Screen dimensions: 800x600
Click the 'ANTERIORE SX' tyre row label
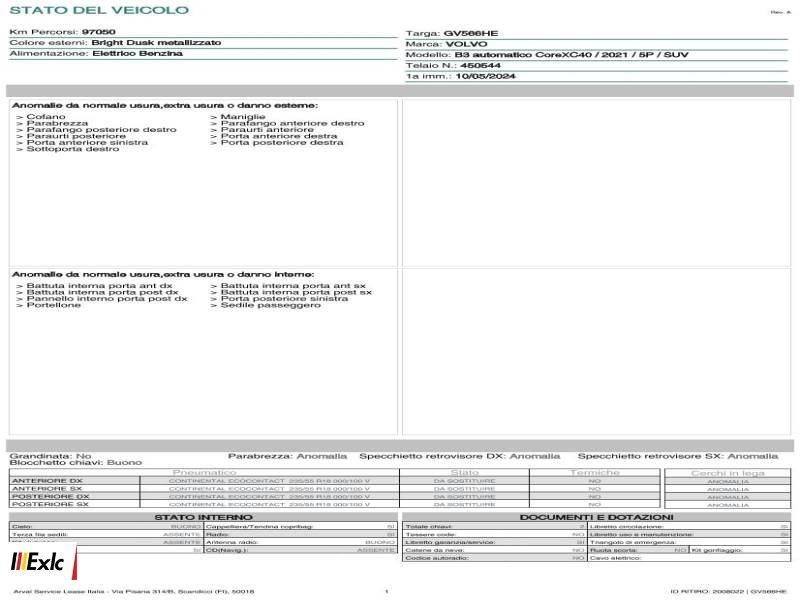(47, 489)
